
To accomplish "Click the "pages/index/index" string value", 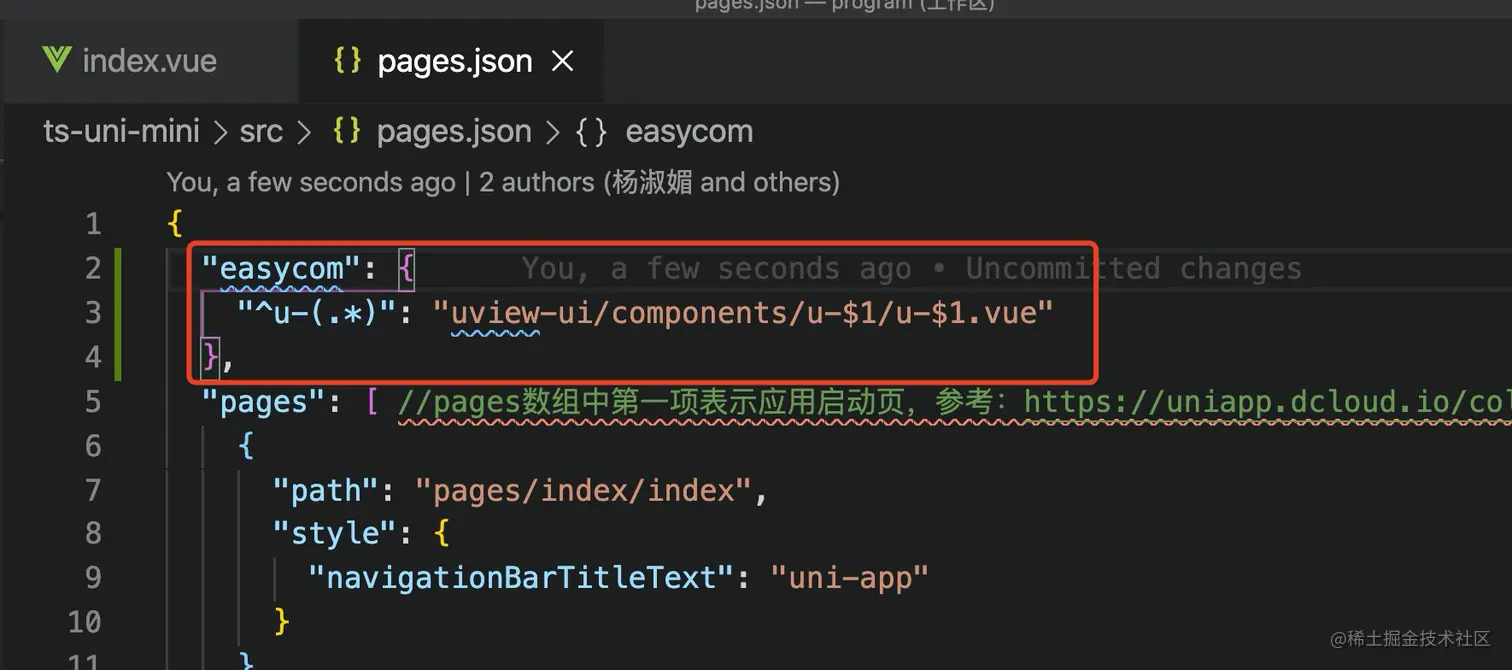I will tap(582, 490).
